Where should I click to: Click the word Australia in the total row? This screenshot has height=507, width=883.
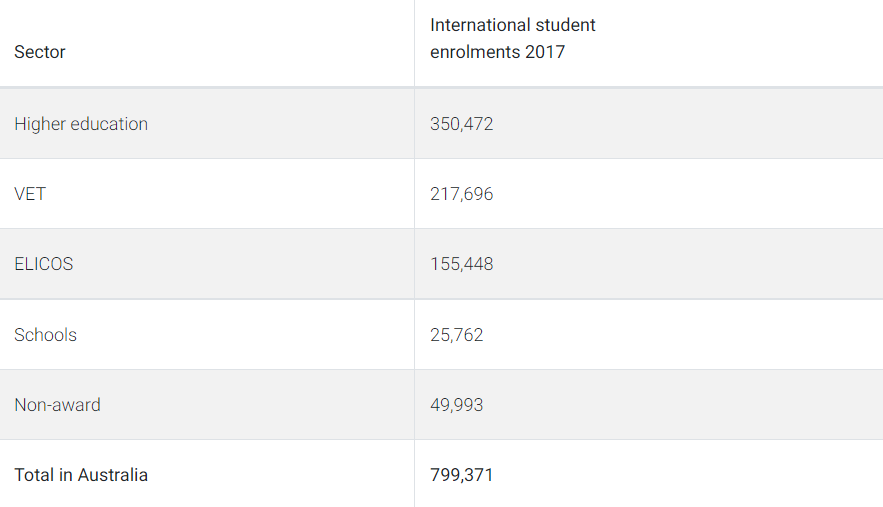coord(112,475)
